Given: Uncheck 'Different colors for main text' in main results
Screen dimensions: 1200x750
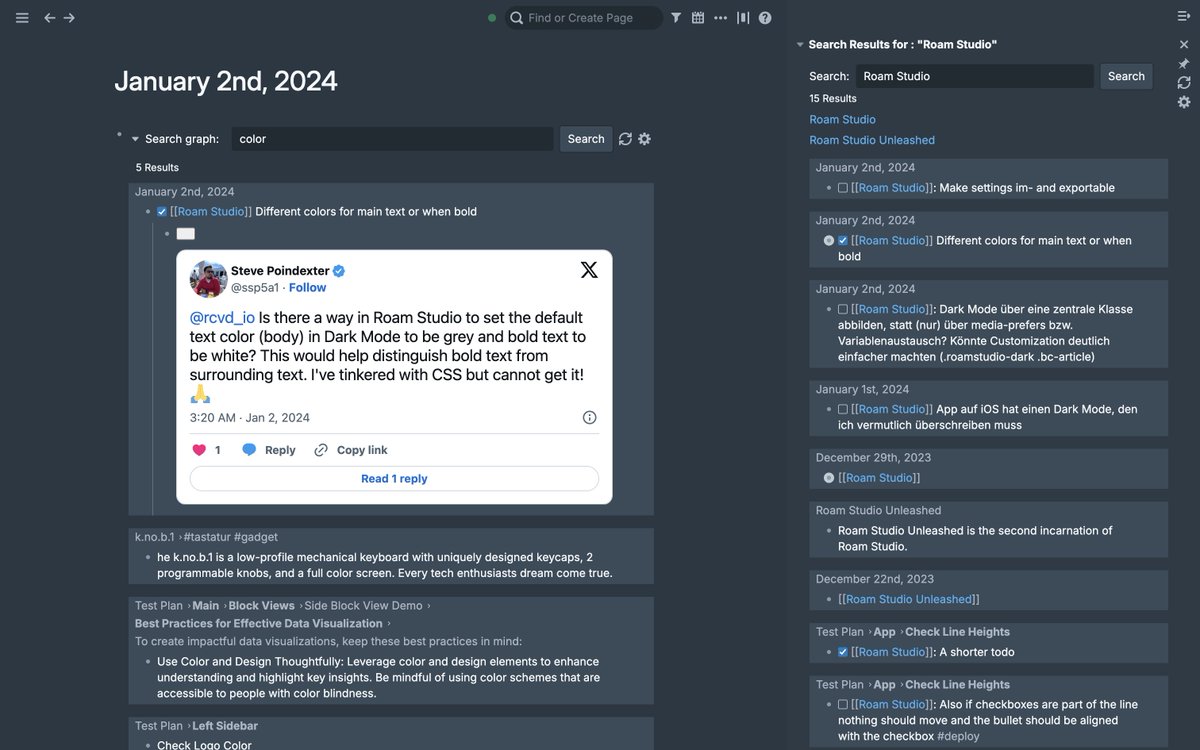Looking at the screenshot, I should click(162, 212).
